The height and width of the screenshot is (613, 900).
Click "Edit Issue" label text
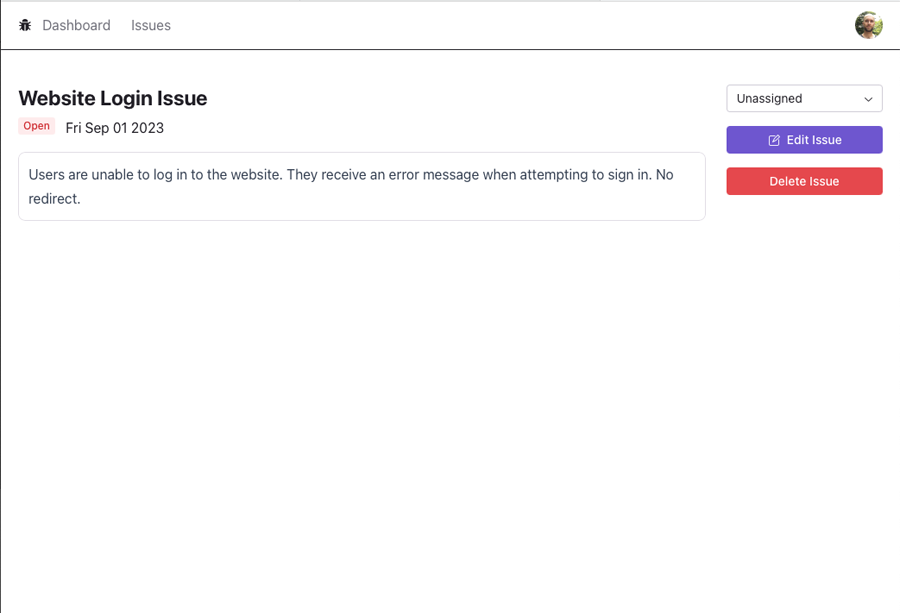coord(814,140)
